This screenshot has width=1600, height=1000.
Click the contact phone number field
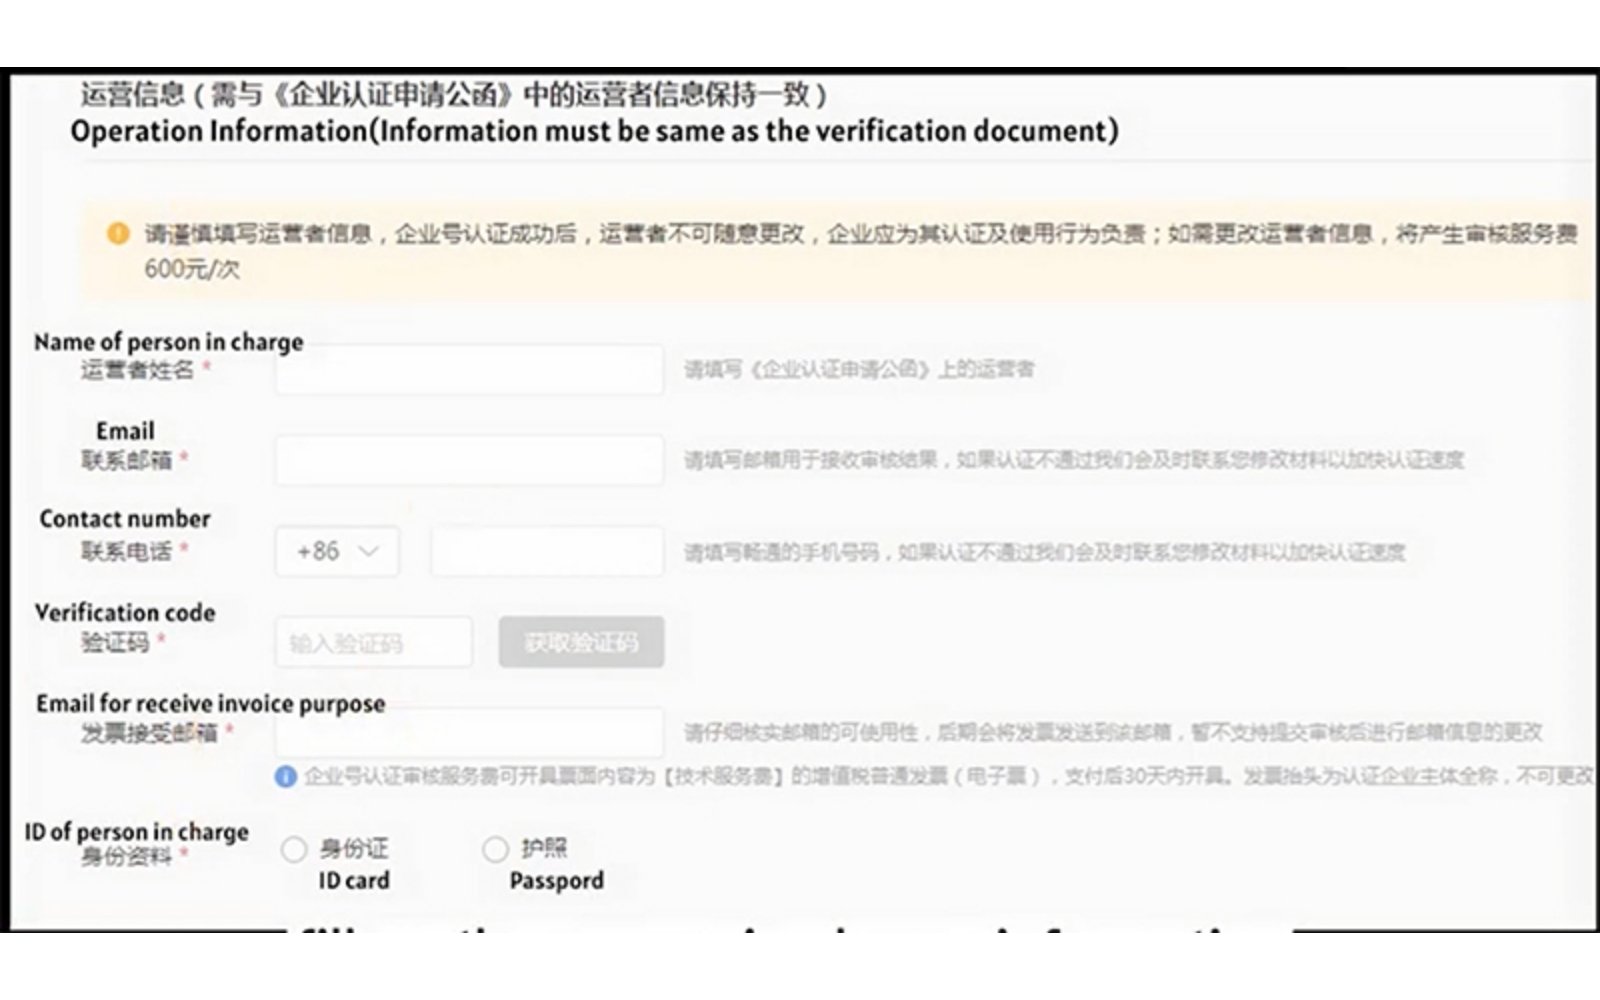coord(547,551)
